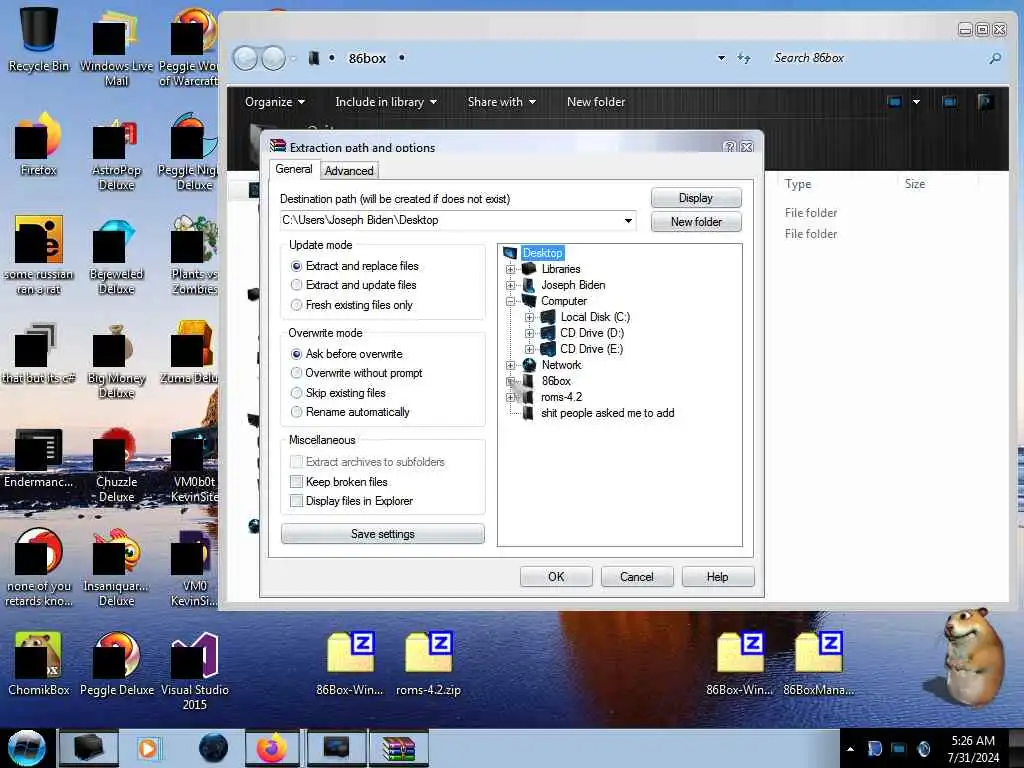
Task: Toggle the Explorer preview pane icon
Action: (x=950, y=102)
